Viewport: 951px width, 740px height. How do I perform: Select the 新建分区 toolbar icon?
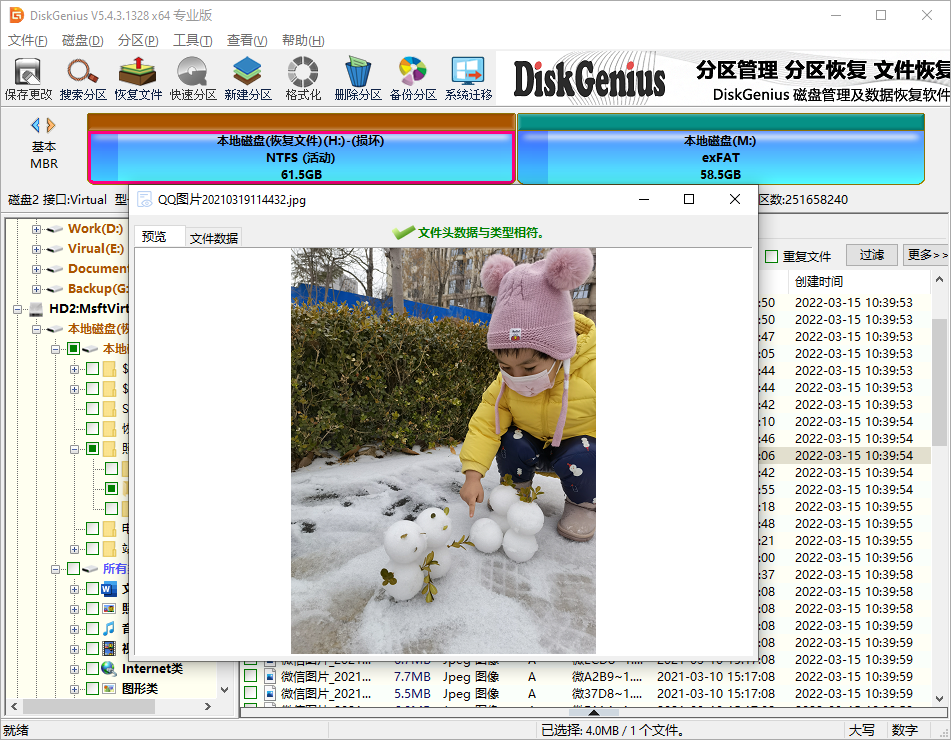point(247,78)
